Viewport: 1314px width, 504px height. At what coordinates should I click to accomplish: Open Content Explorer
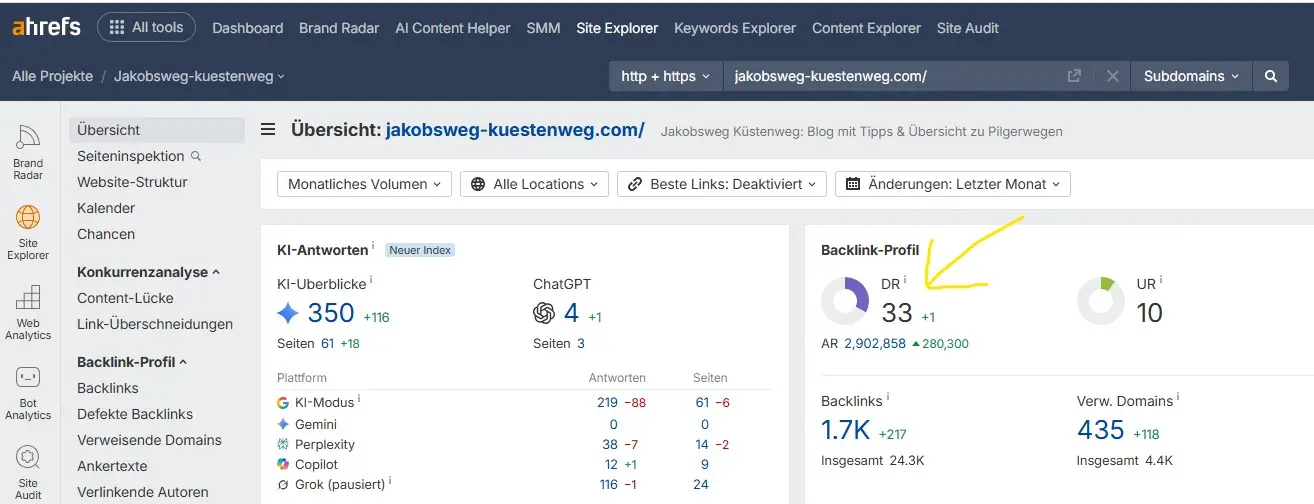(x=866, y=28)
